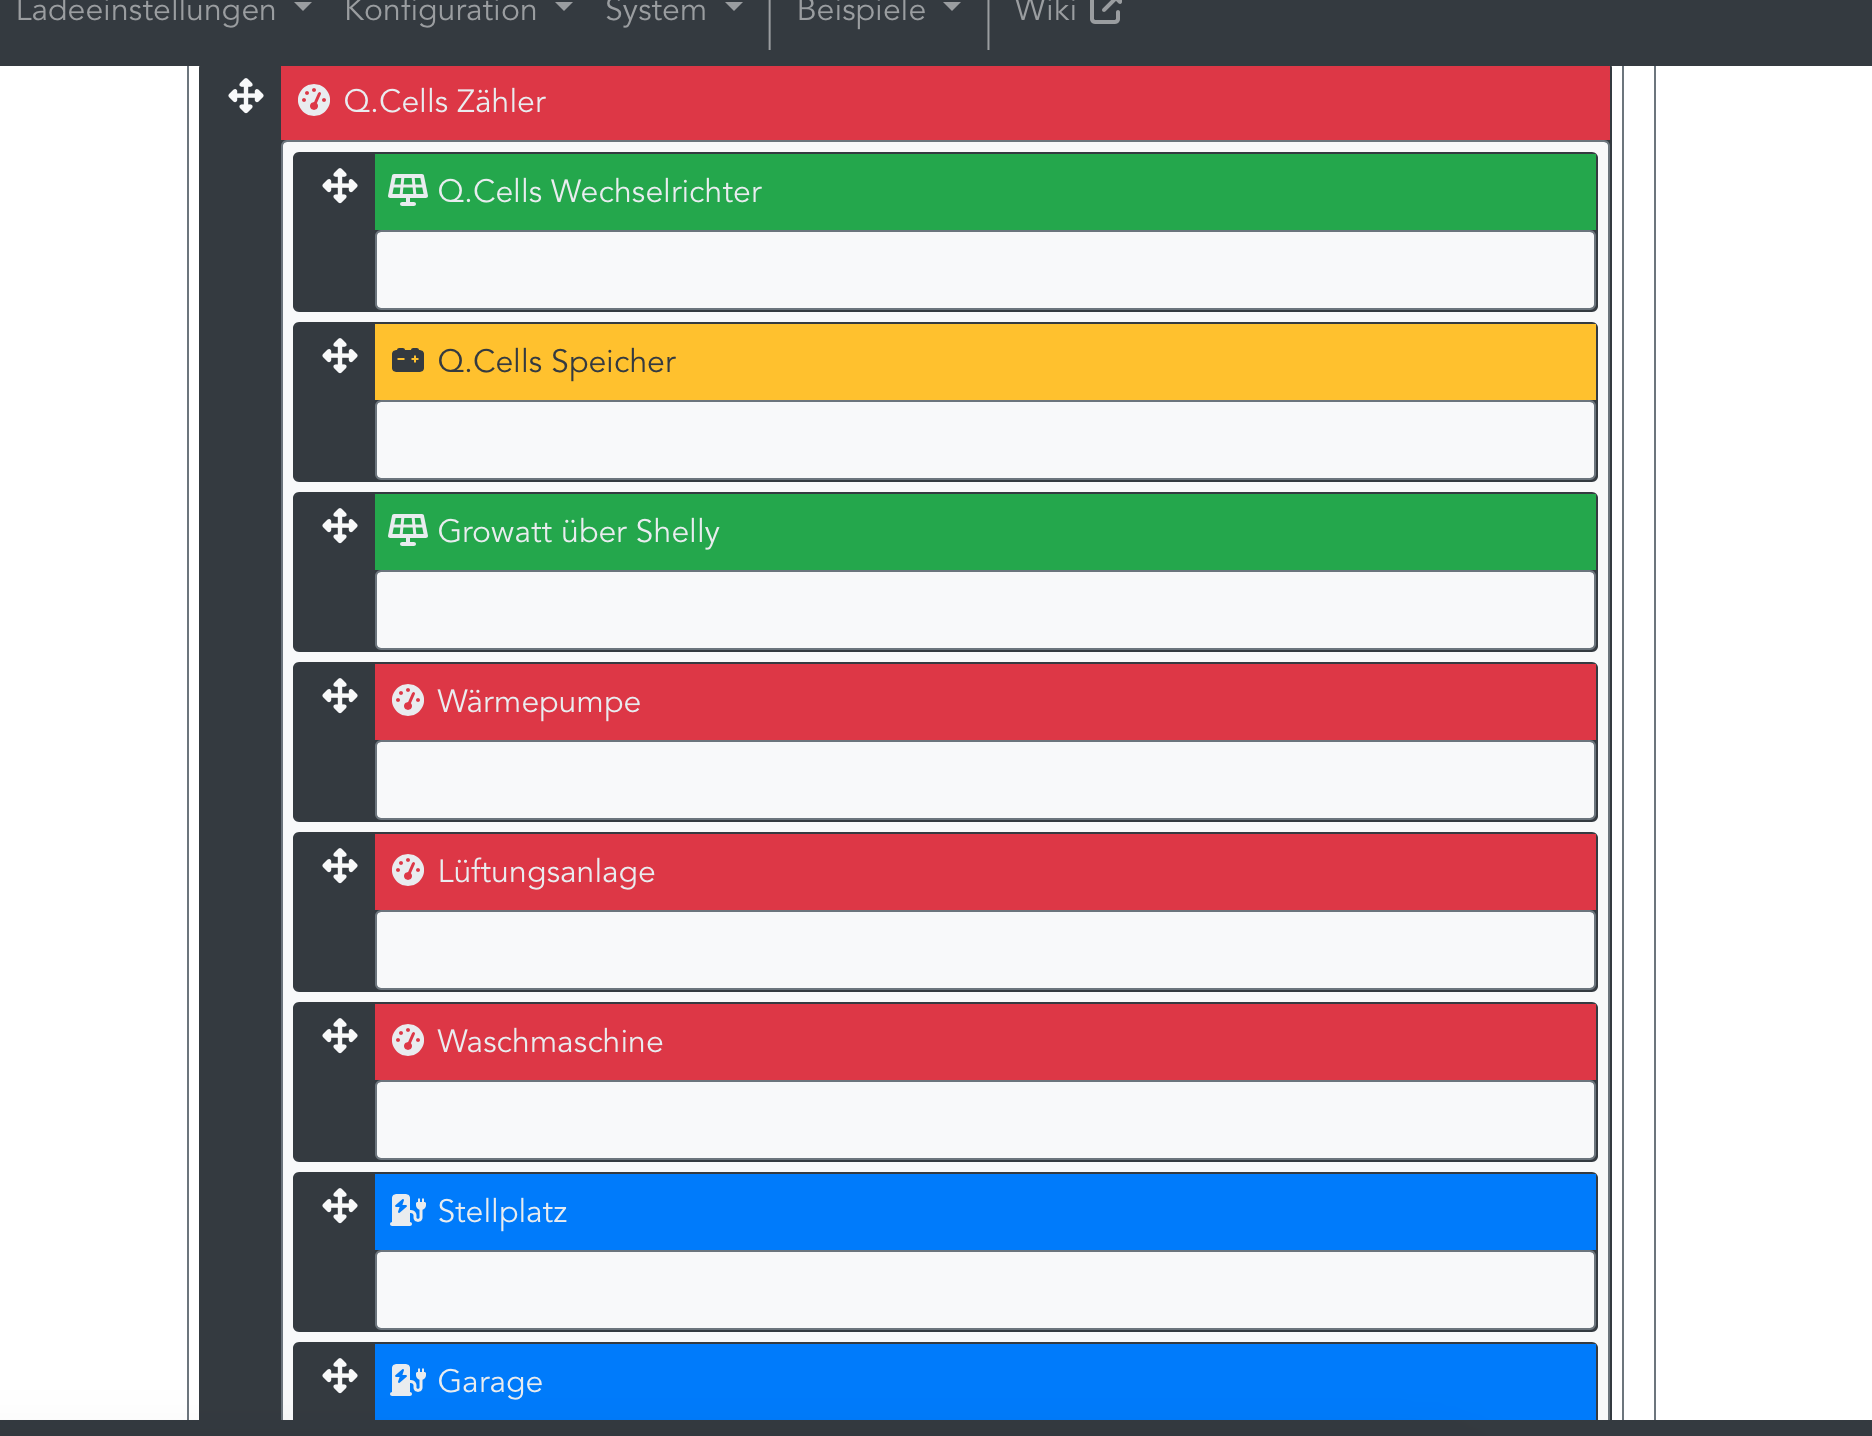
Task: Click the empty drop area under Waschmaschine
Action: tap(985, 1120)
